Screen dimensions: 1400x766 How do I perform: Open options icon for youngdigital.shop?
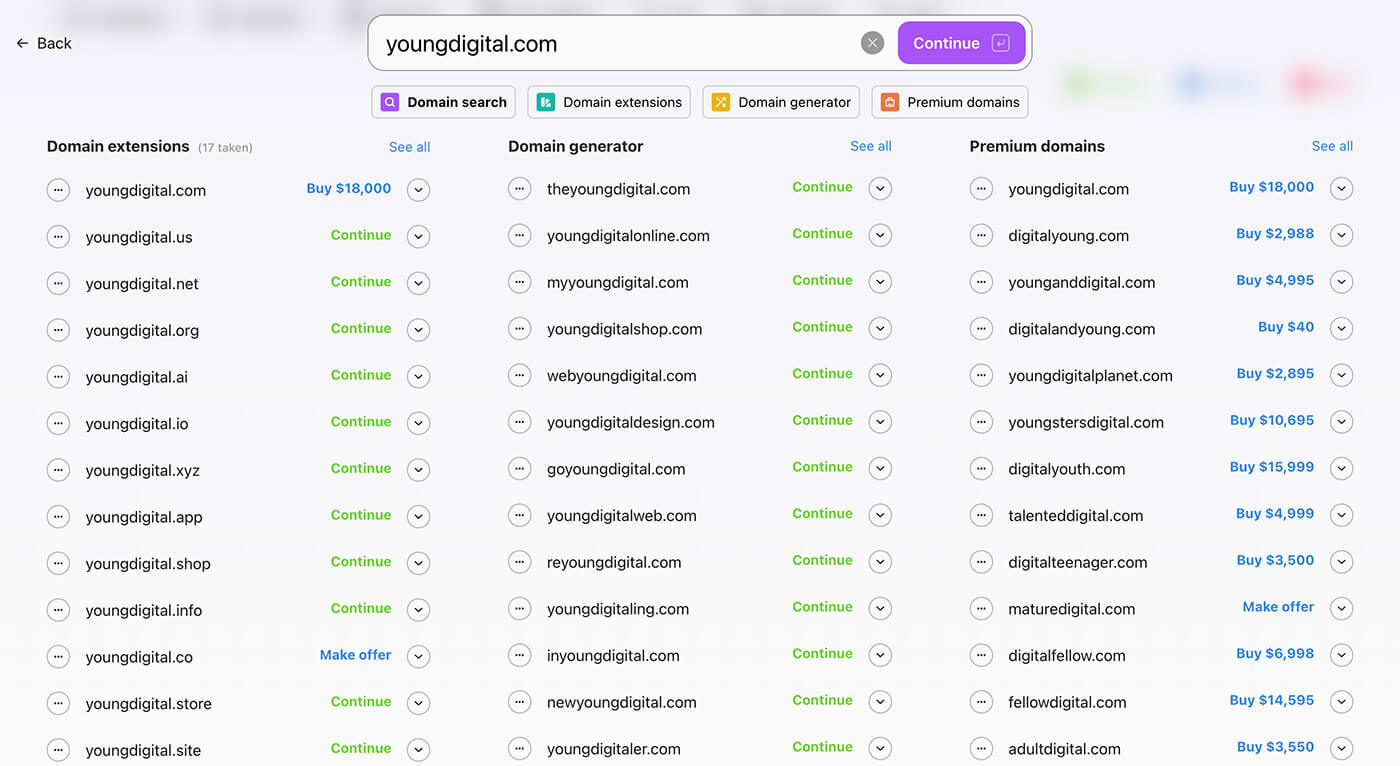(58, 563)
